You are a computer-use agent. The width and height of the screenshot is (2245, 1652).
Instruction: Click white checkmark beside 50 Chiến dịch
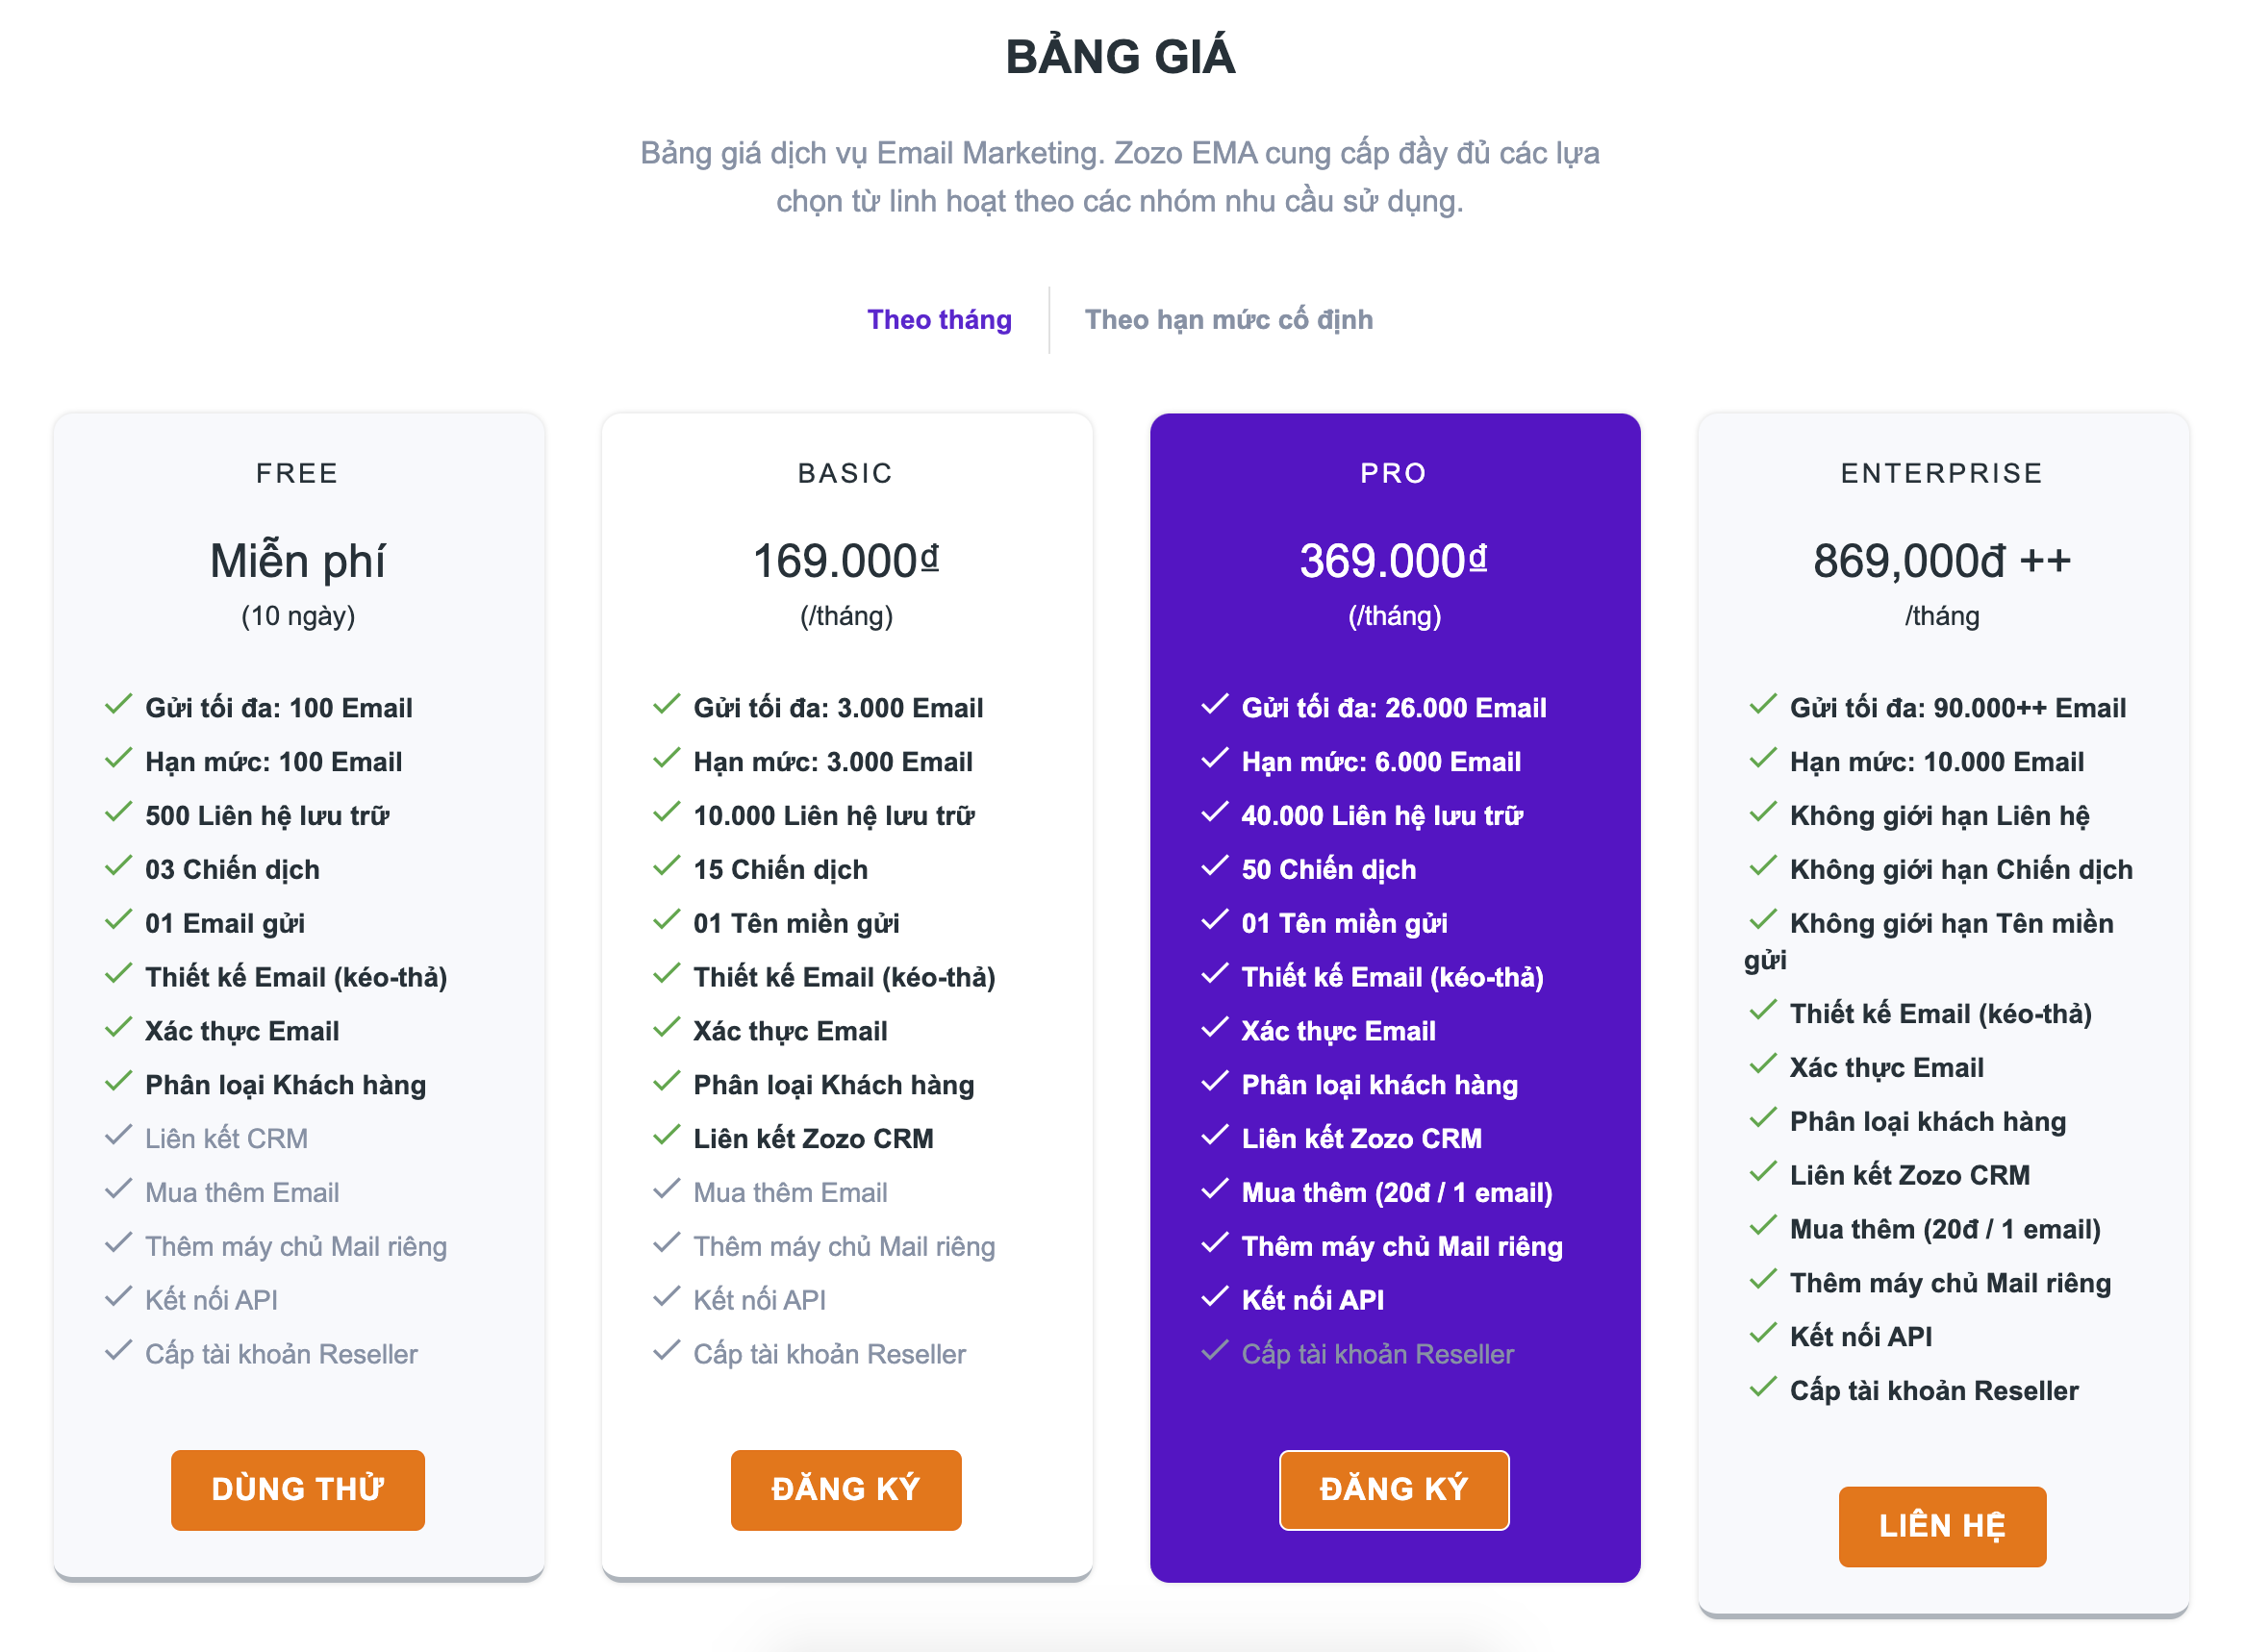(x=1214, y=866)
